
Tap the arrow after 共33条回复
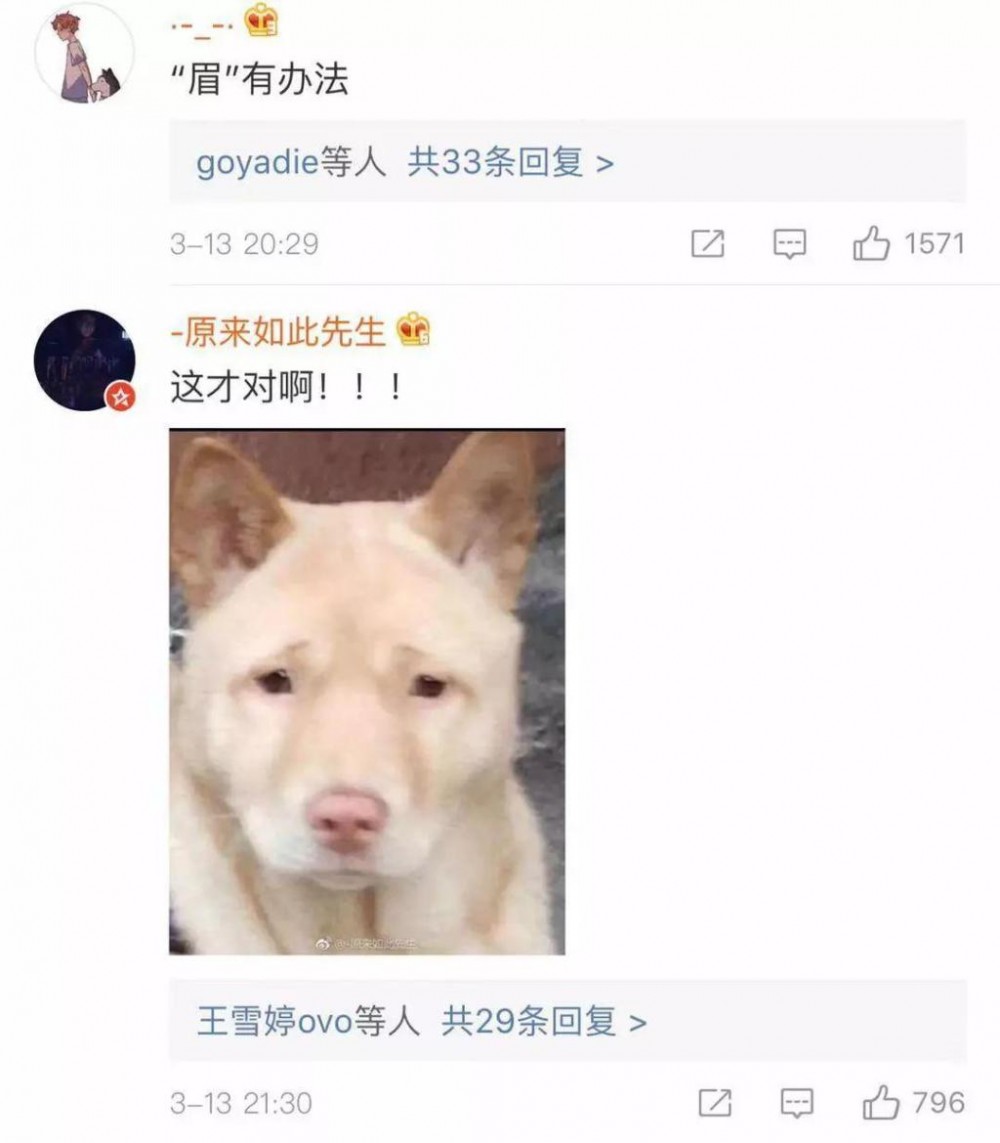[x=605, y=163]
